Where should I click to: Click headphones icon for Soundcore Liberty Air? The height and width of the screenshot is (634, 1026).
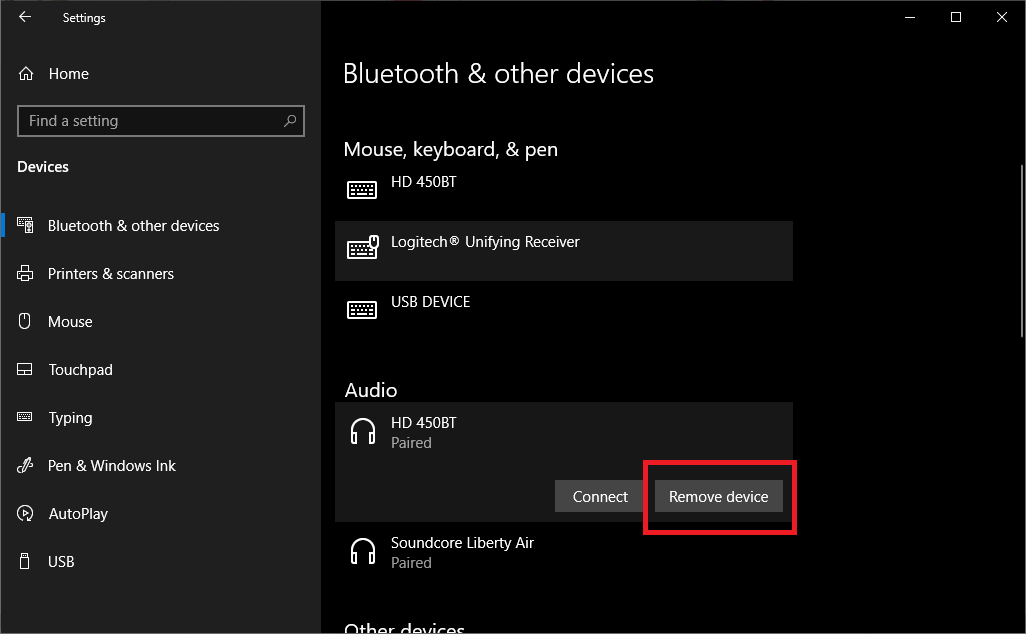point(363,552)
